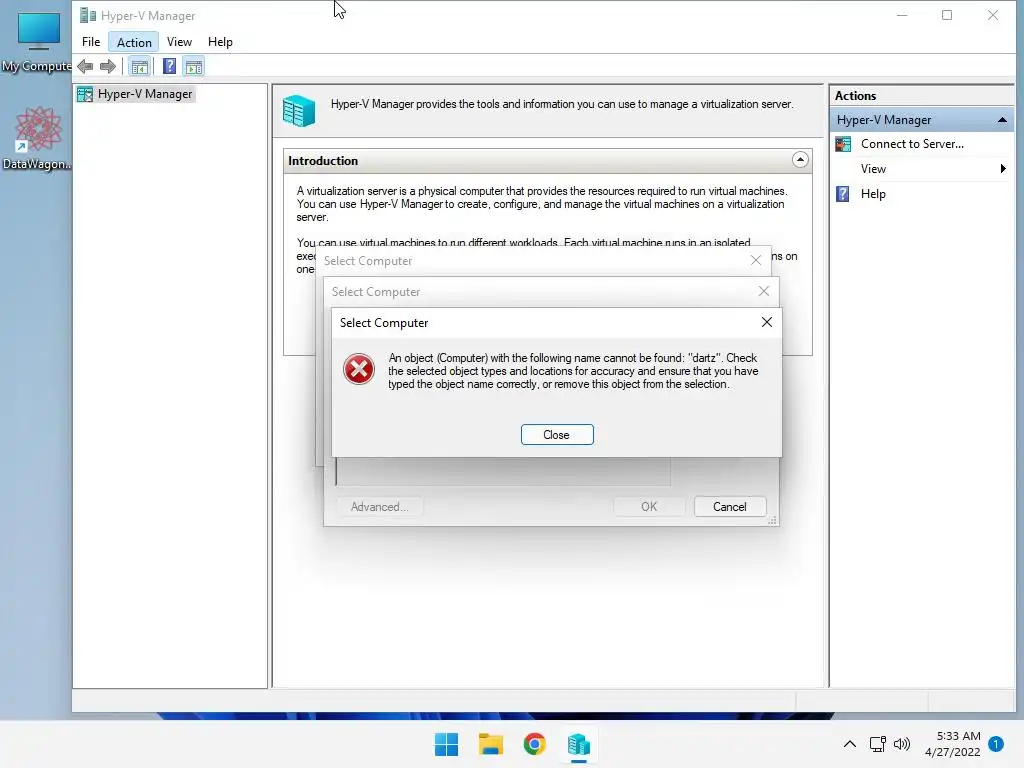1024x768 pixels.
Task: Click the Help link in Actions pane
Action: [873, 194]
